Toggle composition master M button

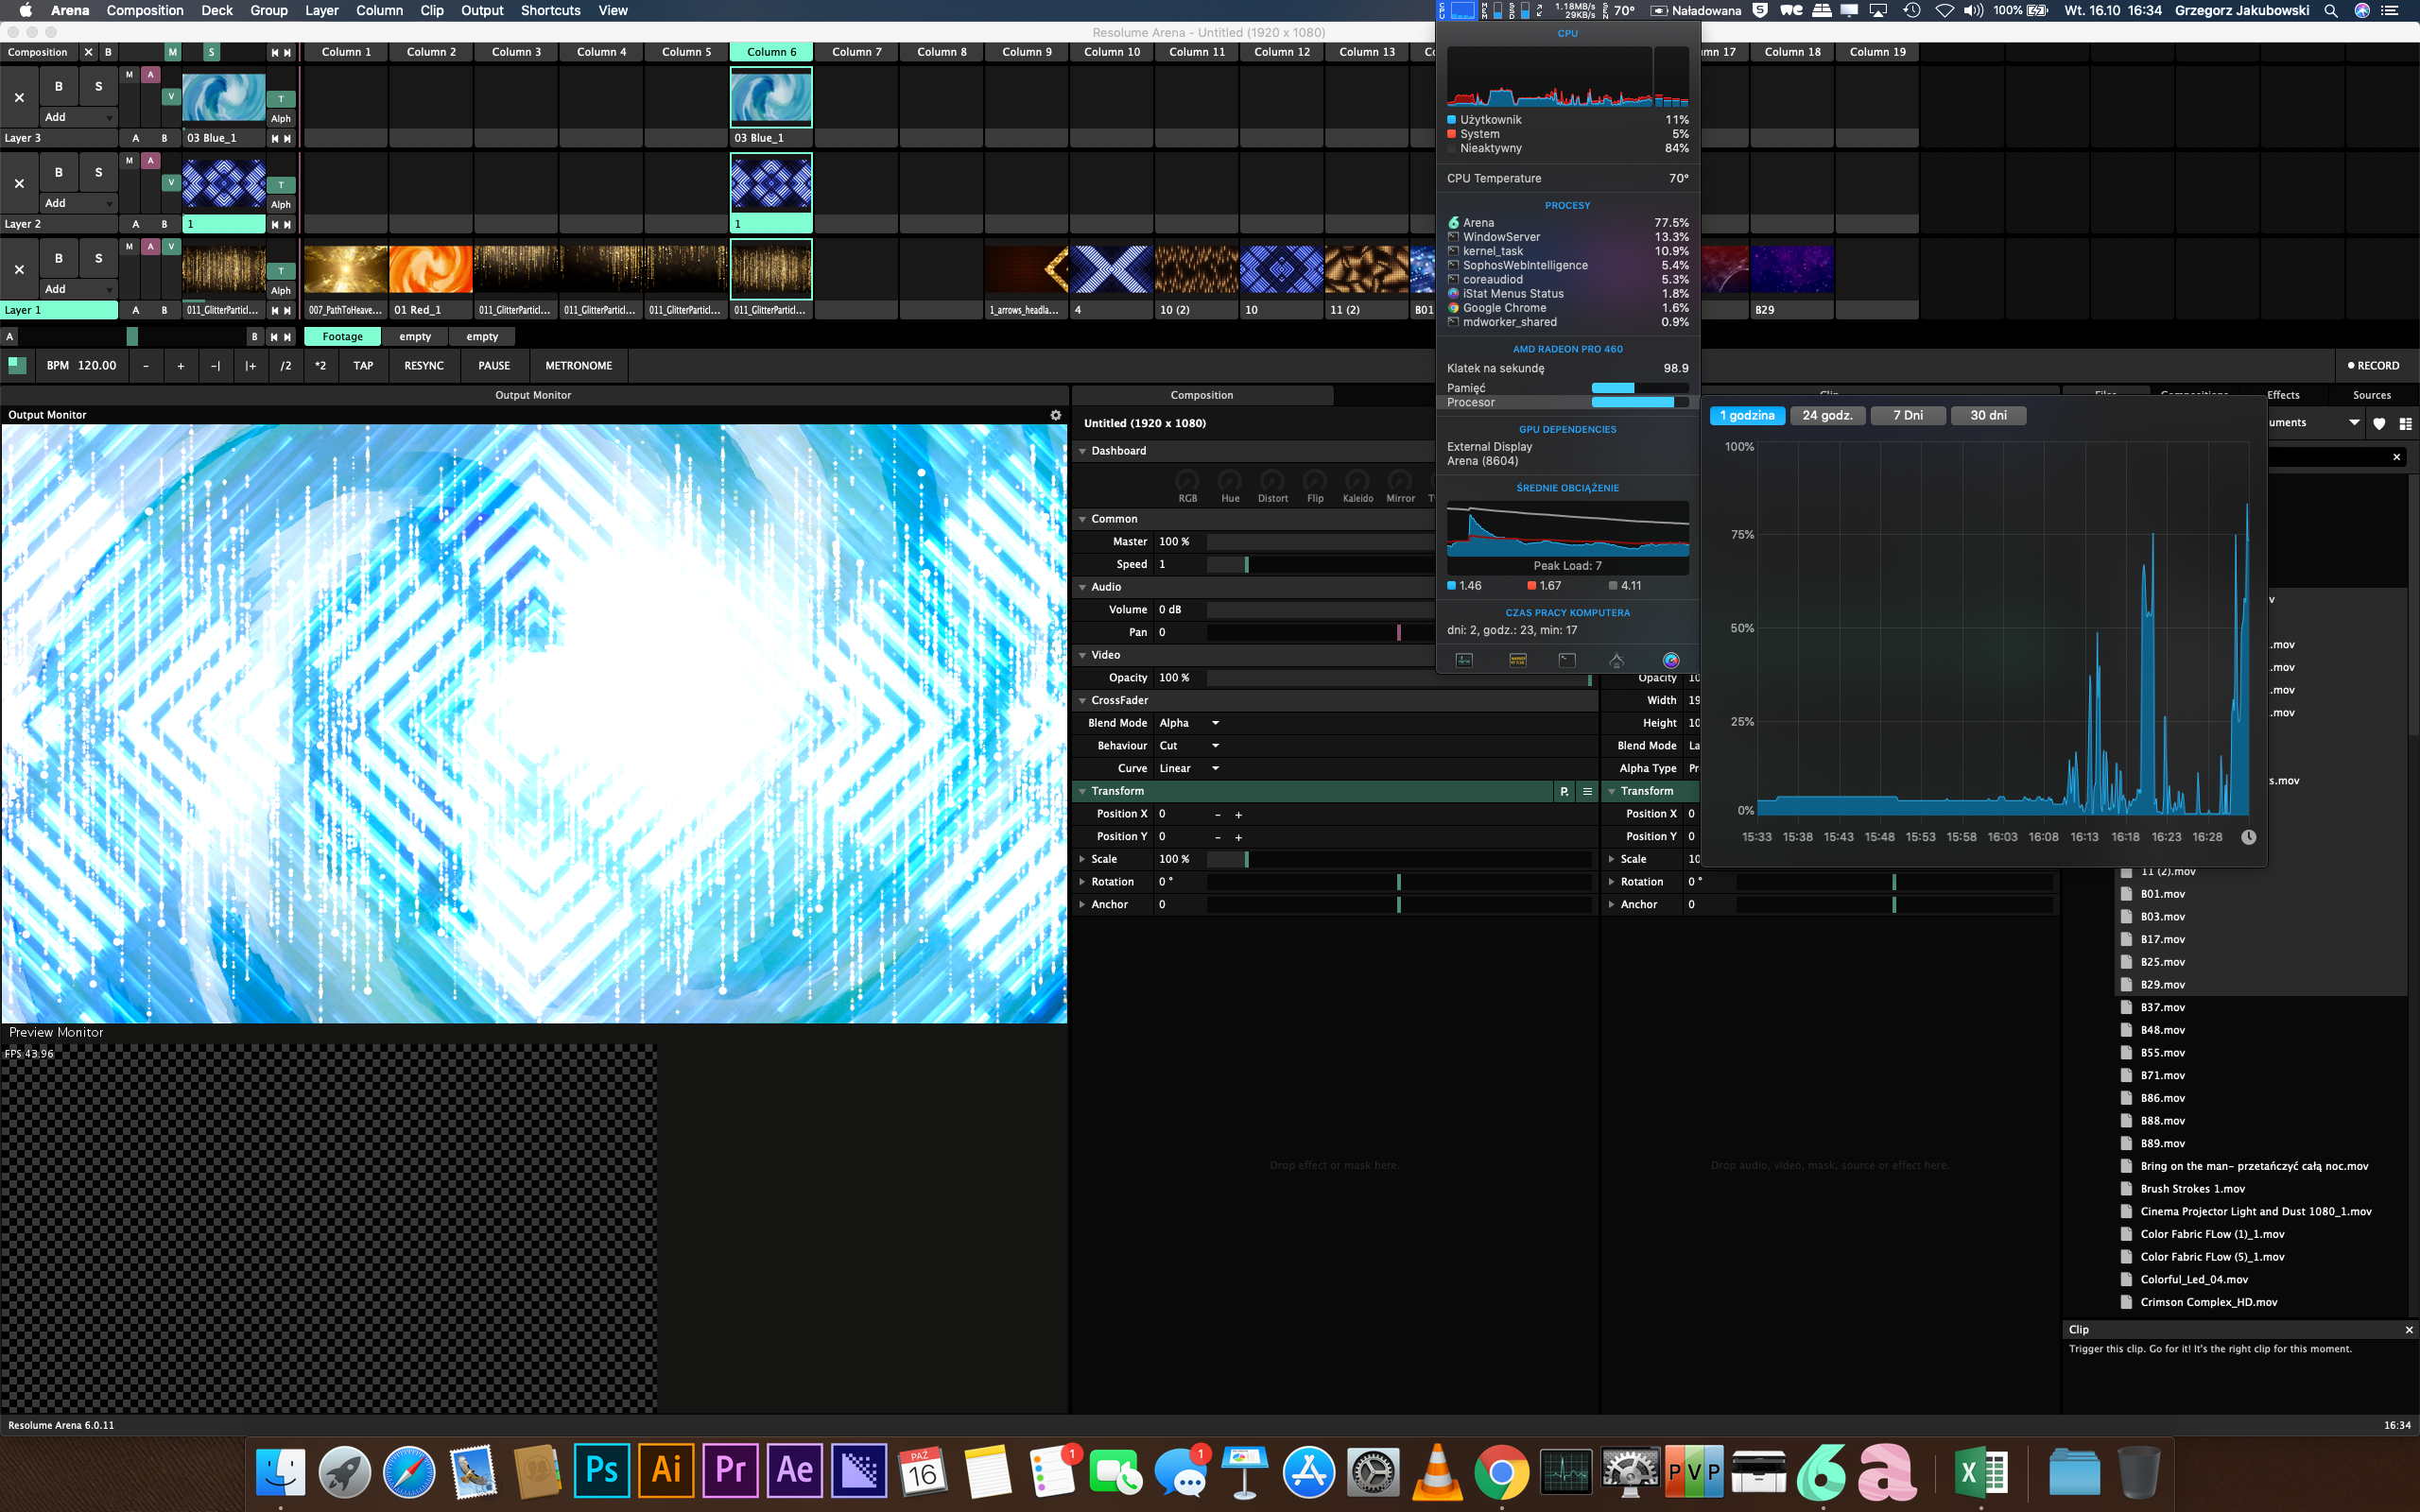(x=172, y=52)
